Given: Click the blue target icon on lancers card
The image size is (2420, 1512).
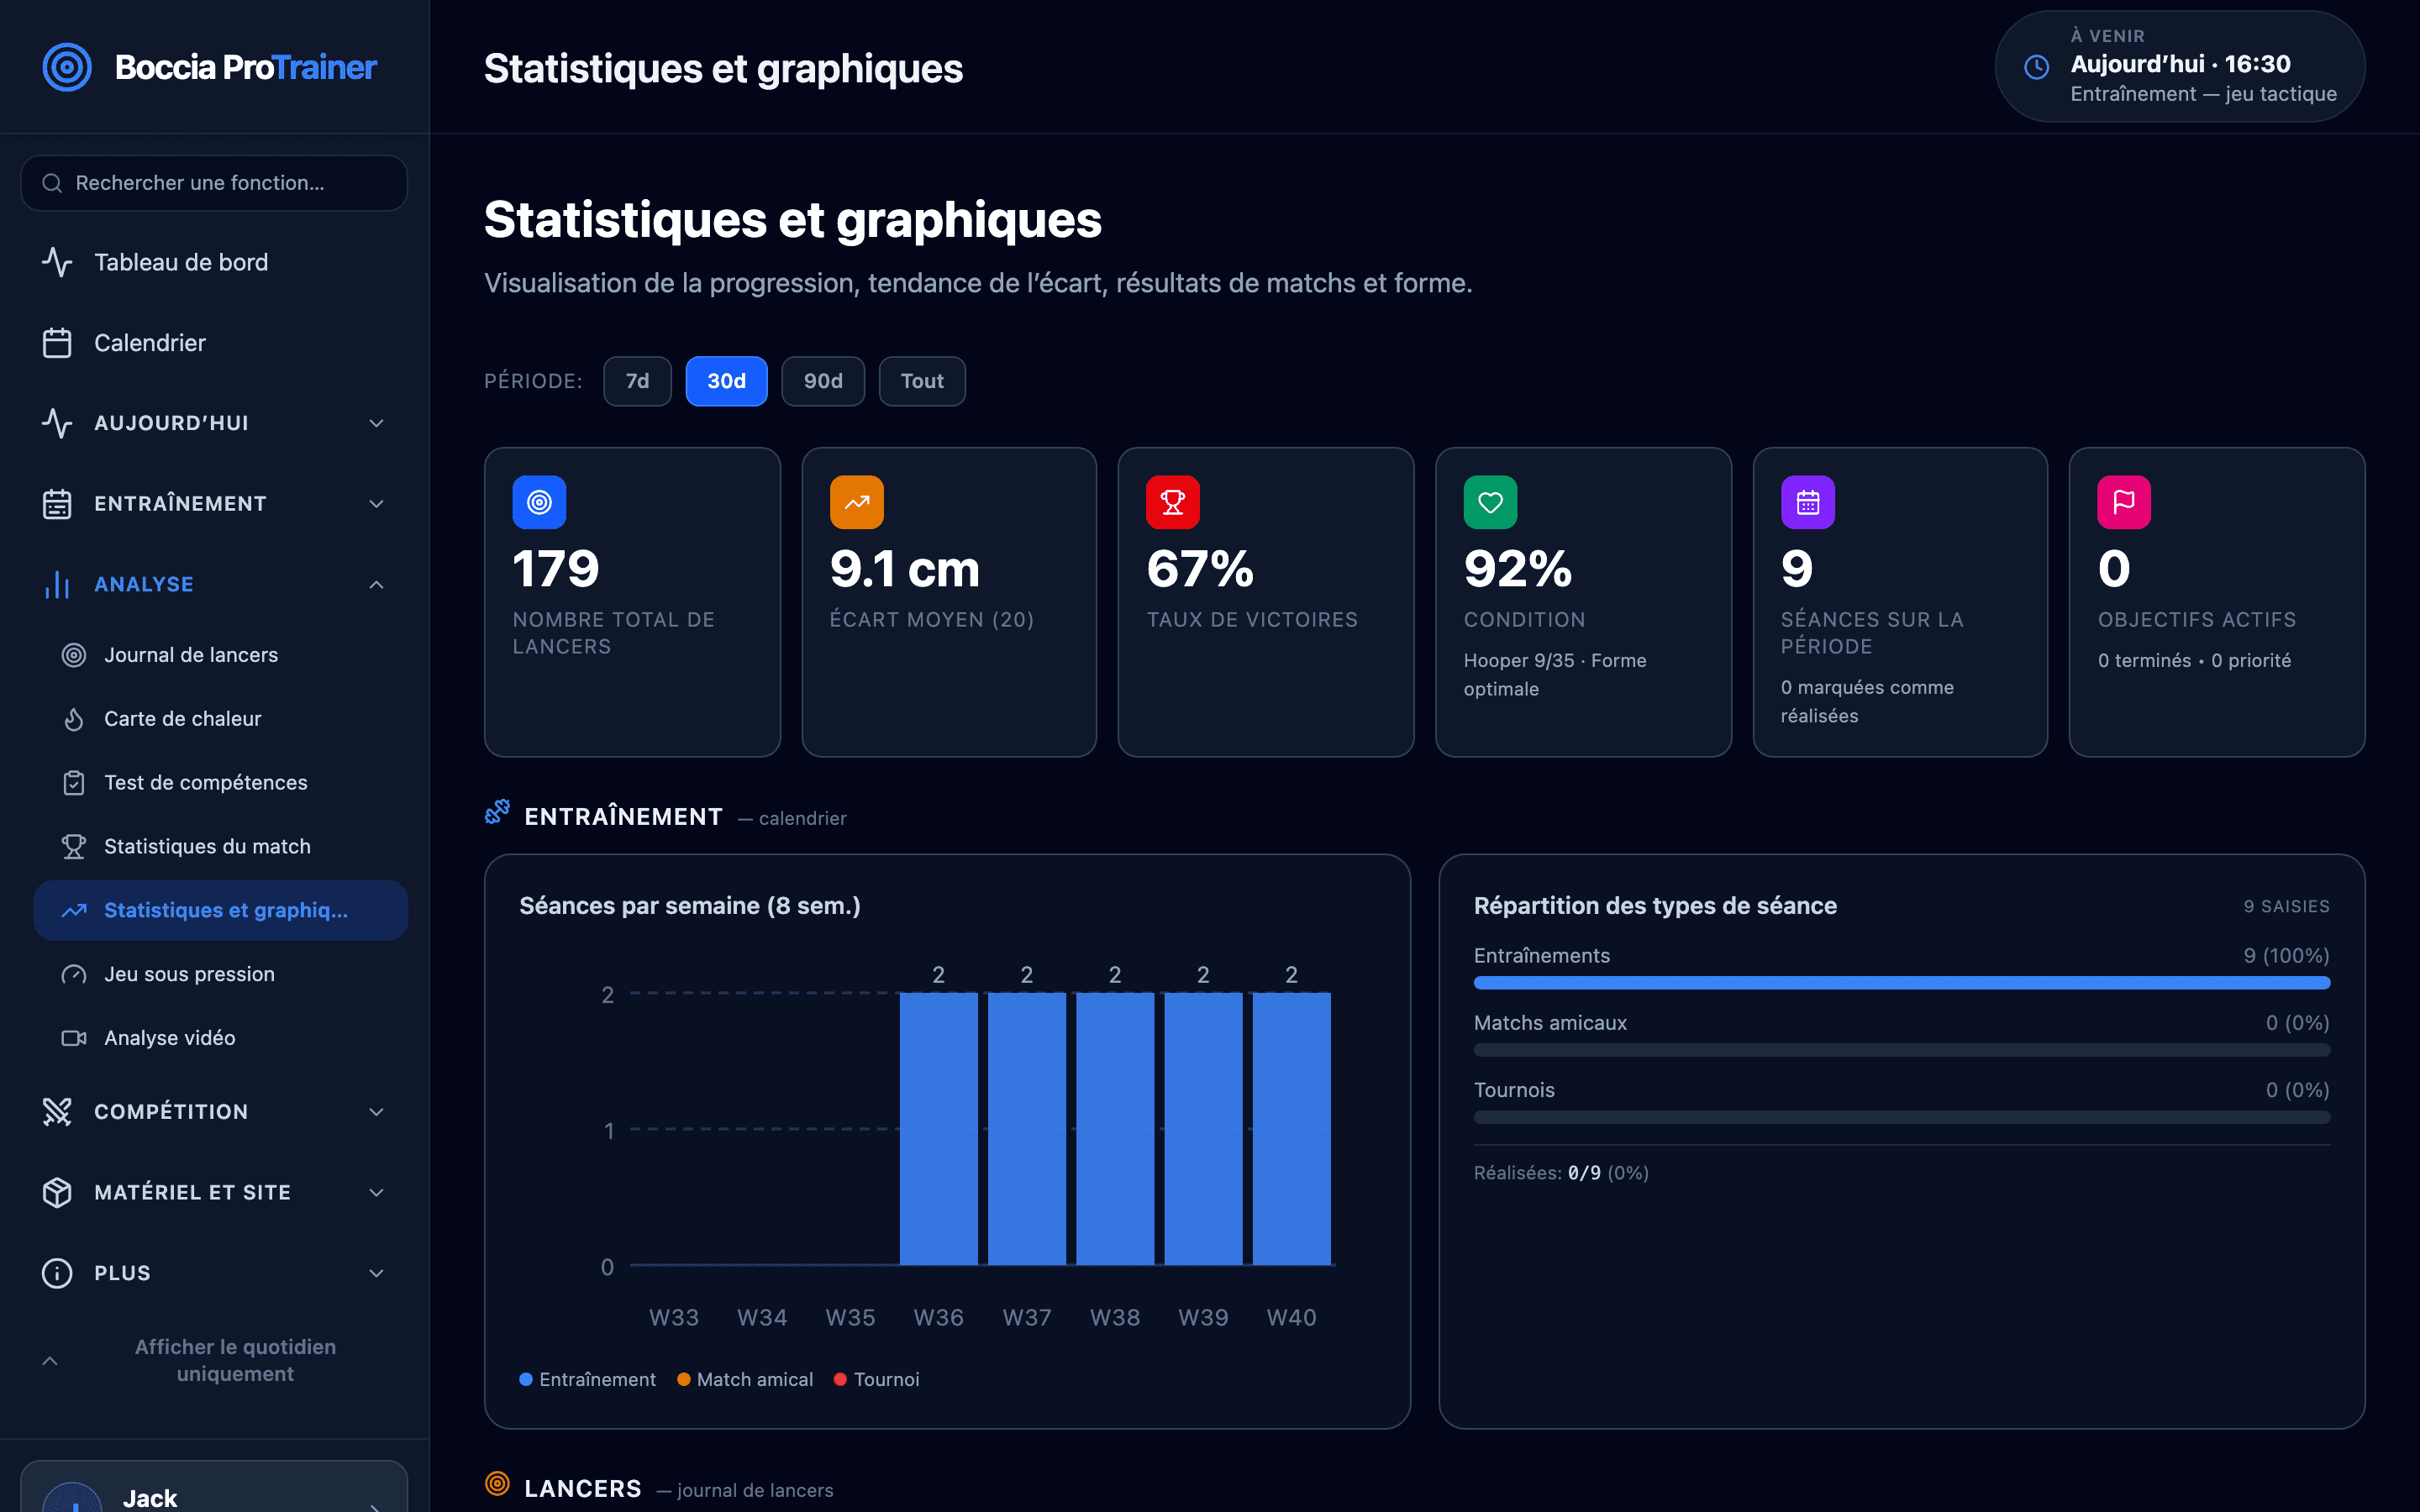Looking at the screenshot, I should click(x=539, y=502).
